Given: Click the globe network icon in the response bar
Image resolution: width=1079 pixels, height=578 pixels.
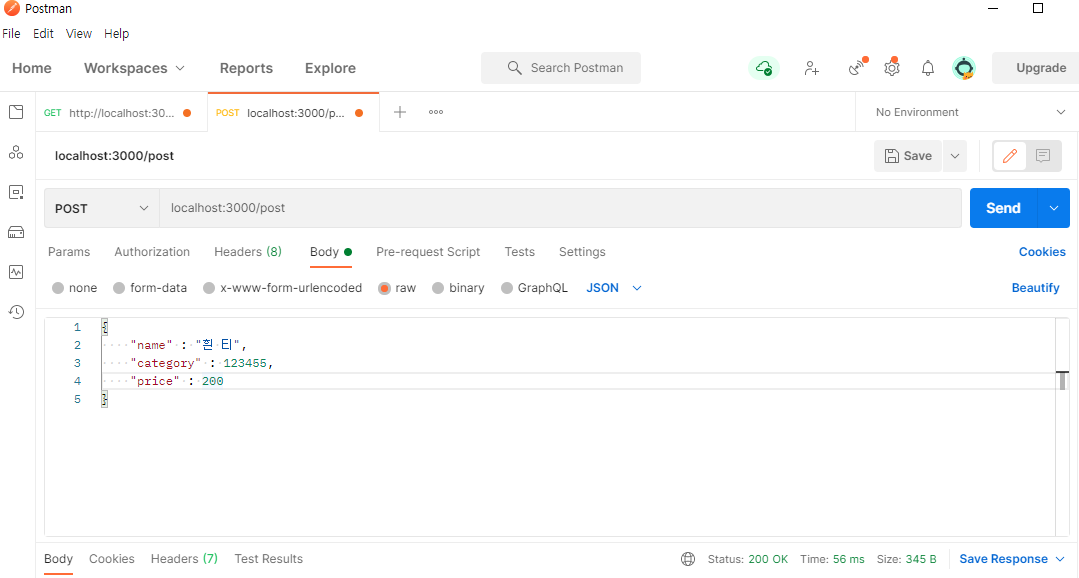Looking at the screenshot, I should 687,559.
